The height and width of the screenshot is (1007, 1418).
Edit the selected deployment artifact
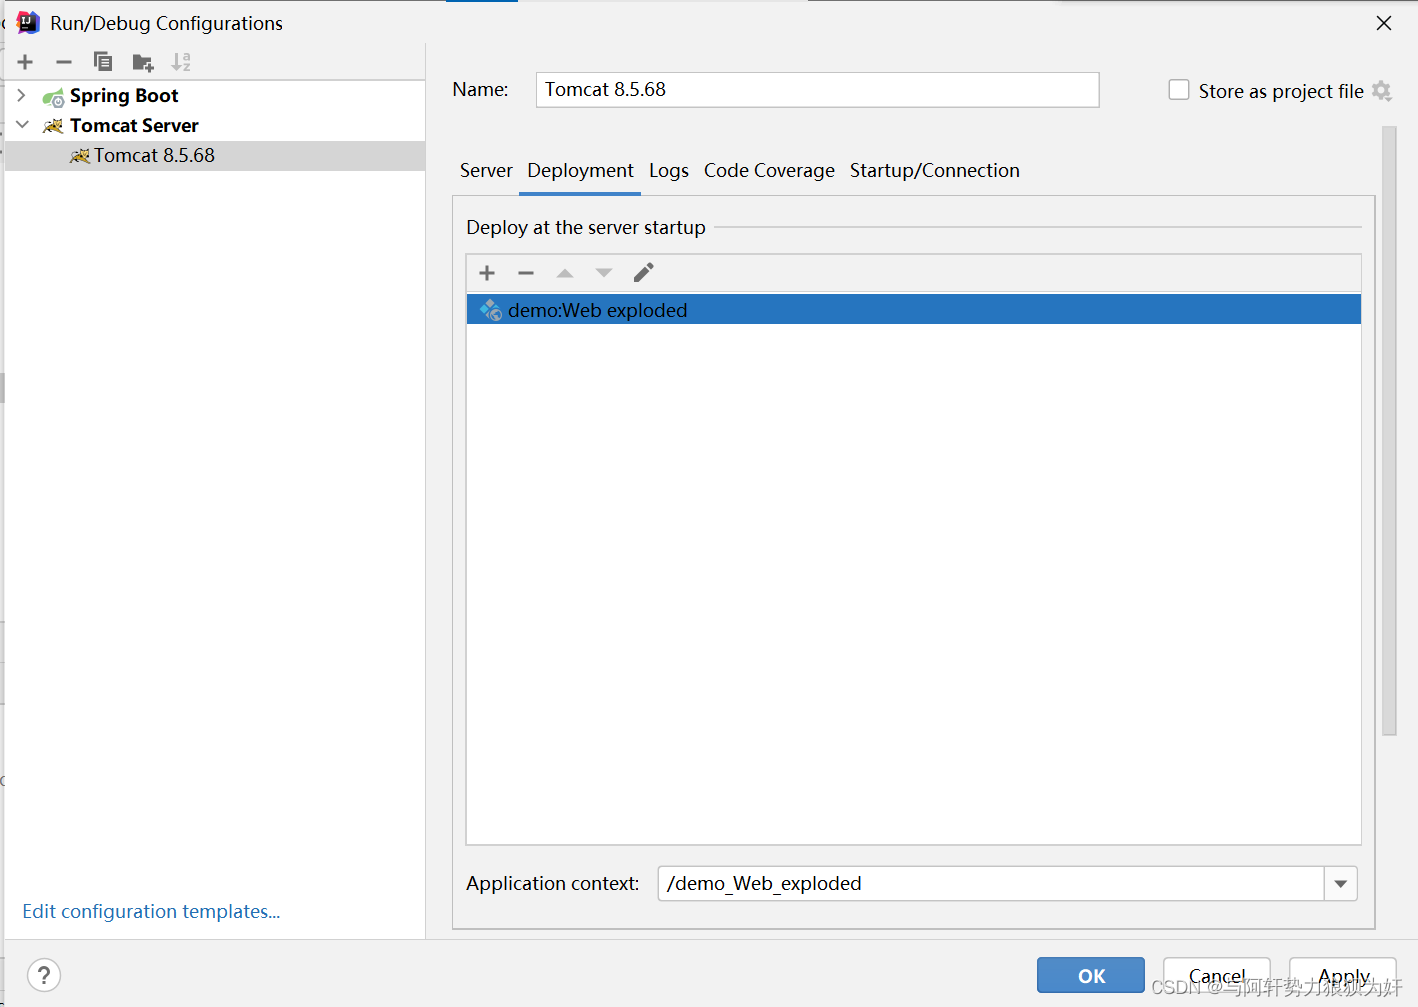[x=643, y=271]
